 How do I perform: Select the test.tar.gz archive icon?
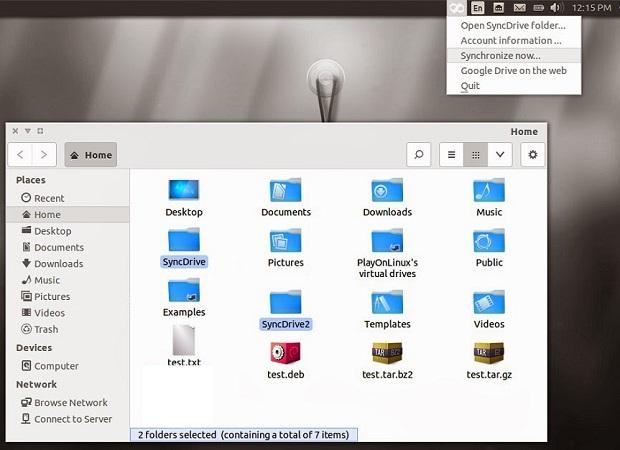point(489,353)
